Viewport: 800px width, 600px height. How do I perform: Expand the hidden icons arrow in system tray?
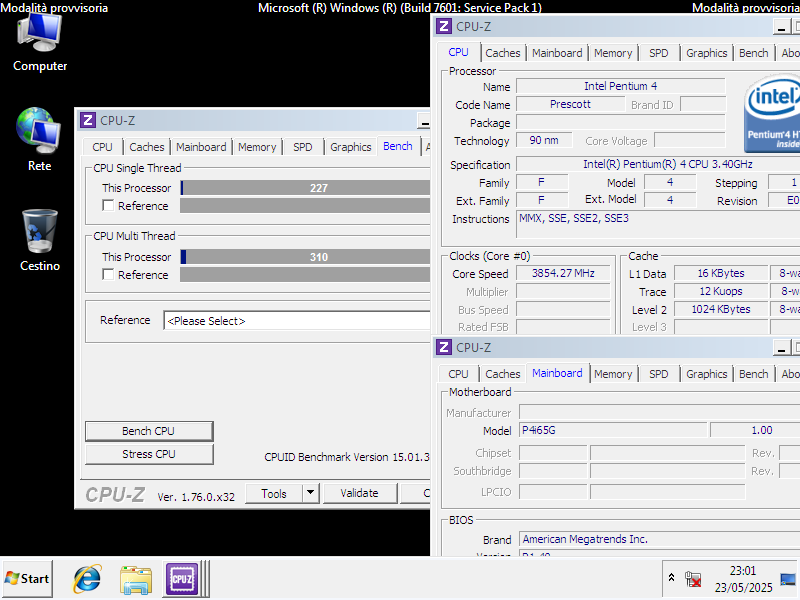coord(671,579)
